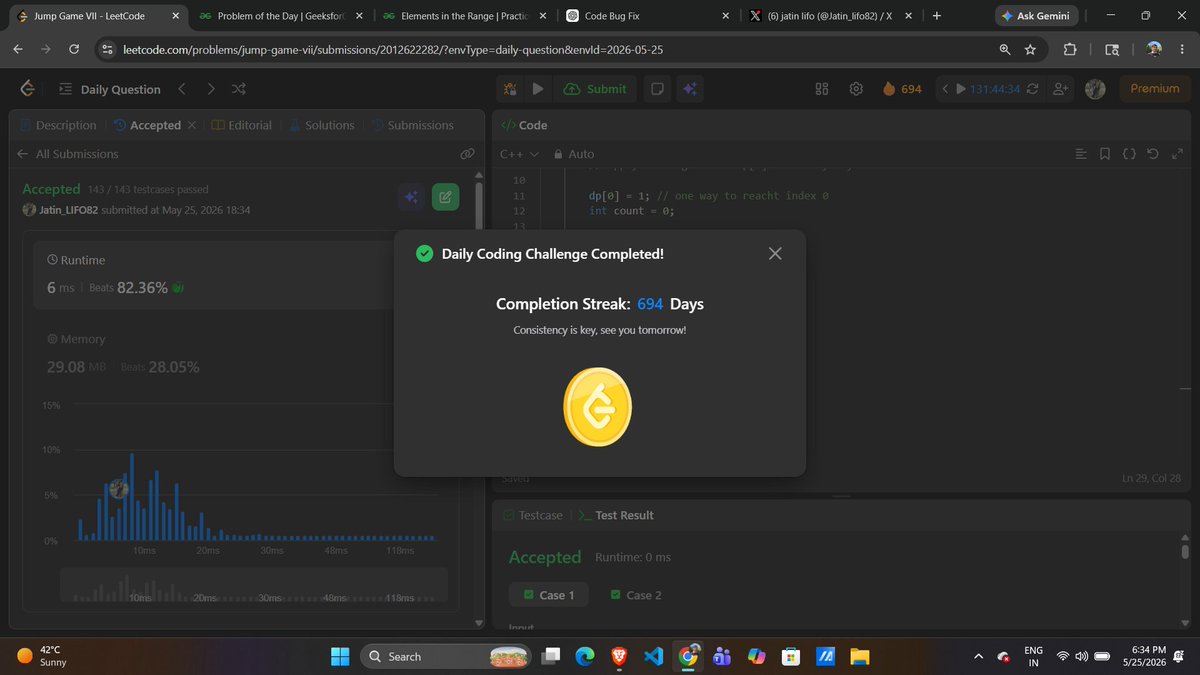Screen dimensions: 1200x675
Task: Click the debugger icon beside Run
Action: pyautogui.click(x=510, y=89)
